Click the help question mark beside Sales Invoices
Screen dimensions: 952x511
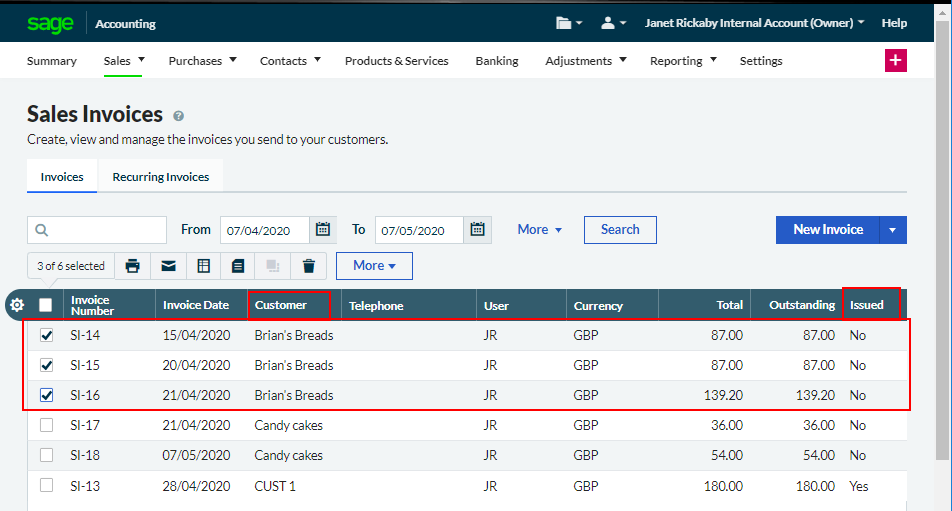pos(179,116)
